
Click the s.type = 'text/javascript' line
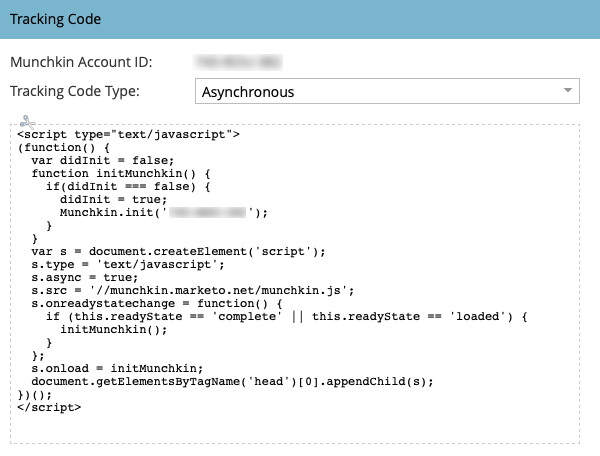(128, 264)
